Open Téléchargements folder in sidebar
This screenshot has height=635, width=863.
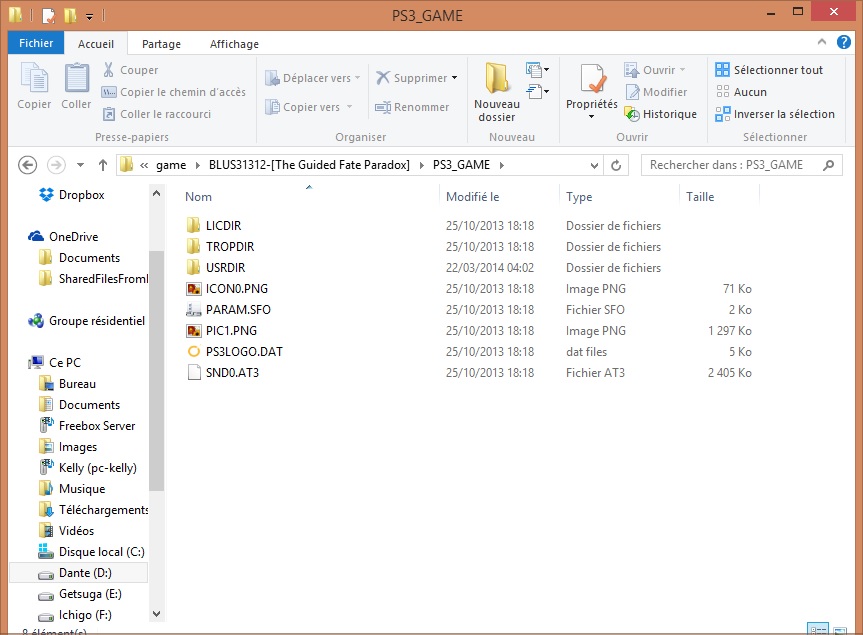103,510
